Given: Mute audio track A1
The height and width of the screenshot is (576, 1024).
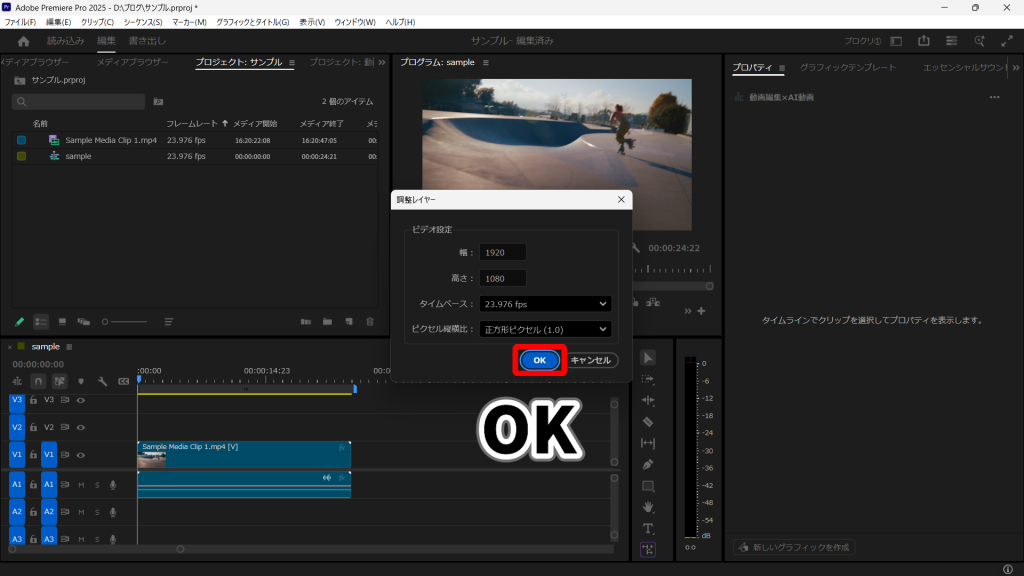Looking at the screenshot, I should point(81,485).
